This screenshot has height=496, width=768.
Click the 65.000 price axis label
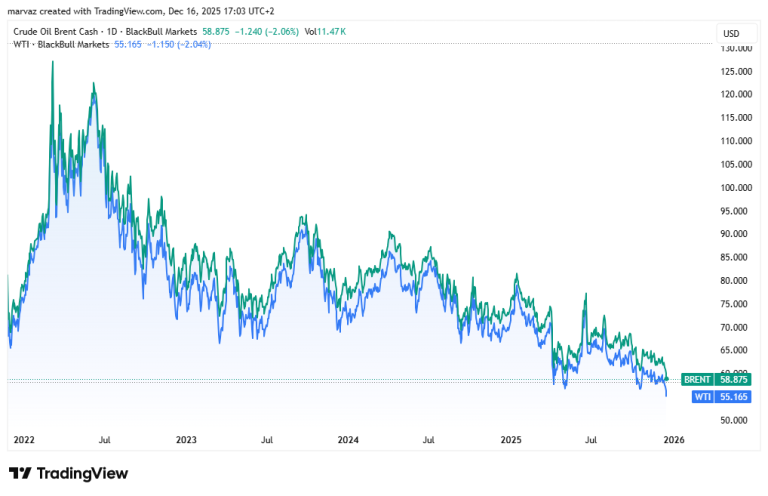734,350
